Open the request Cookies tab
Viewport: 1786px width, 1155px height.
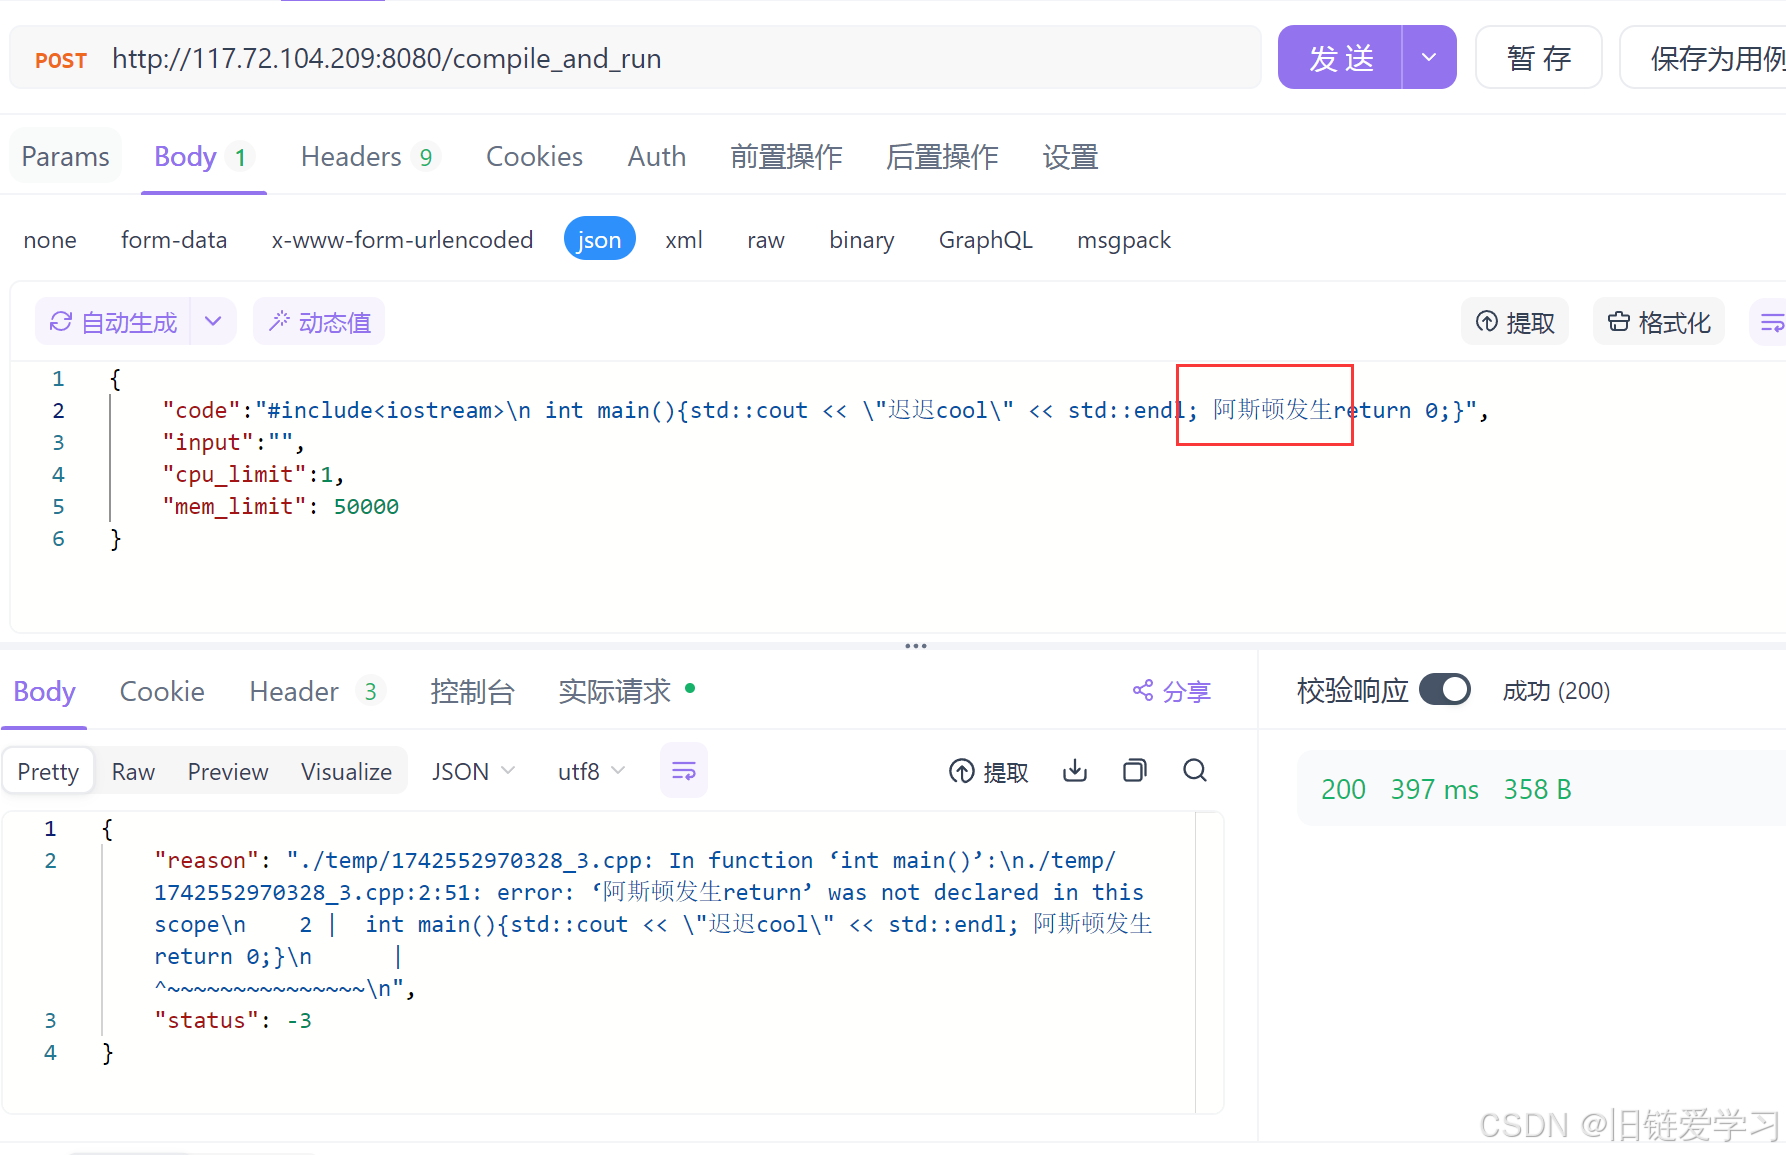534,157
